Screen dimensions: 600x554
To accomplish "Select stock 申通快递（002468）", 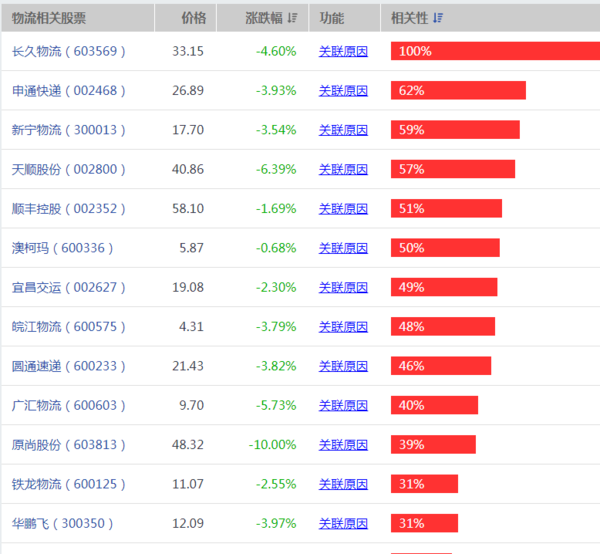I will pyautogui.click(x=68, y=91).
